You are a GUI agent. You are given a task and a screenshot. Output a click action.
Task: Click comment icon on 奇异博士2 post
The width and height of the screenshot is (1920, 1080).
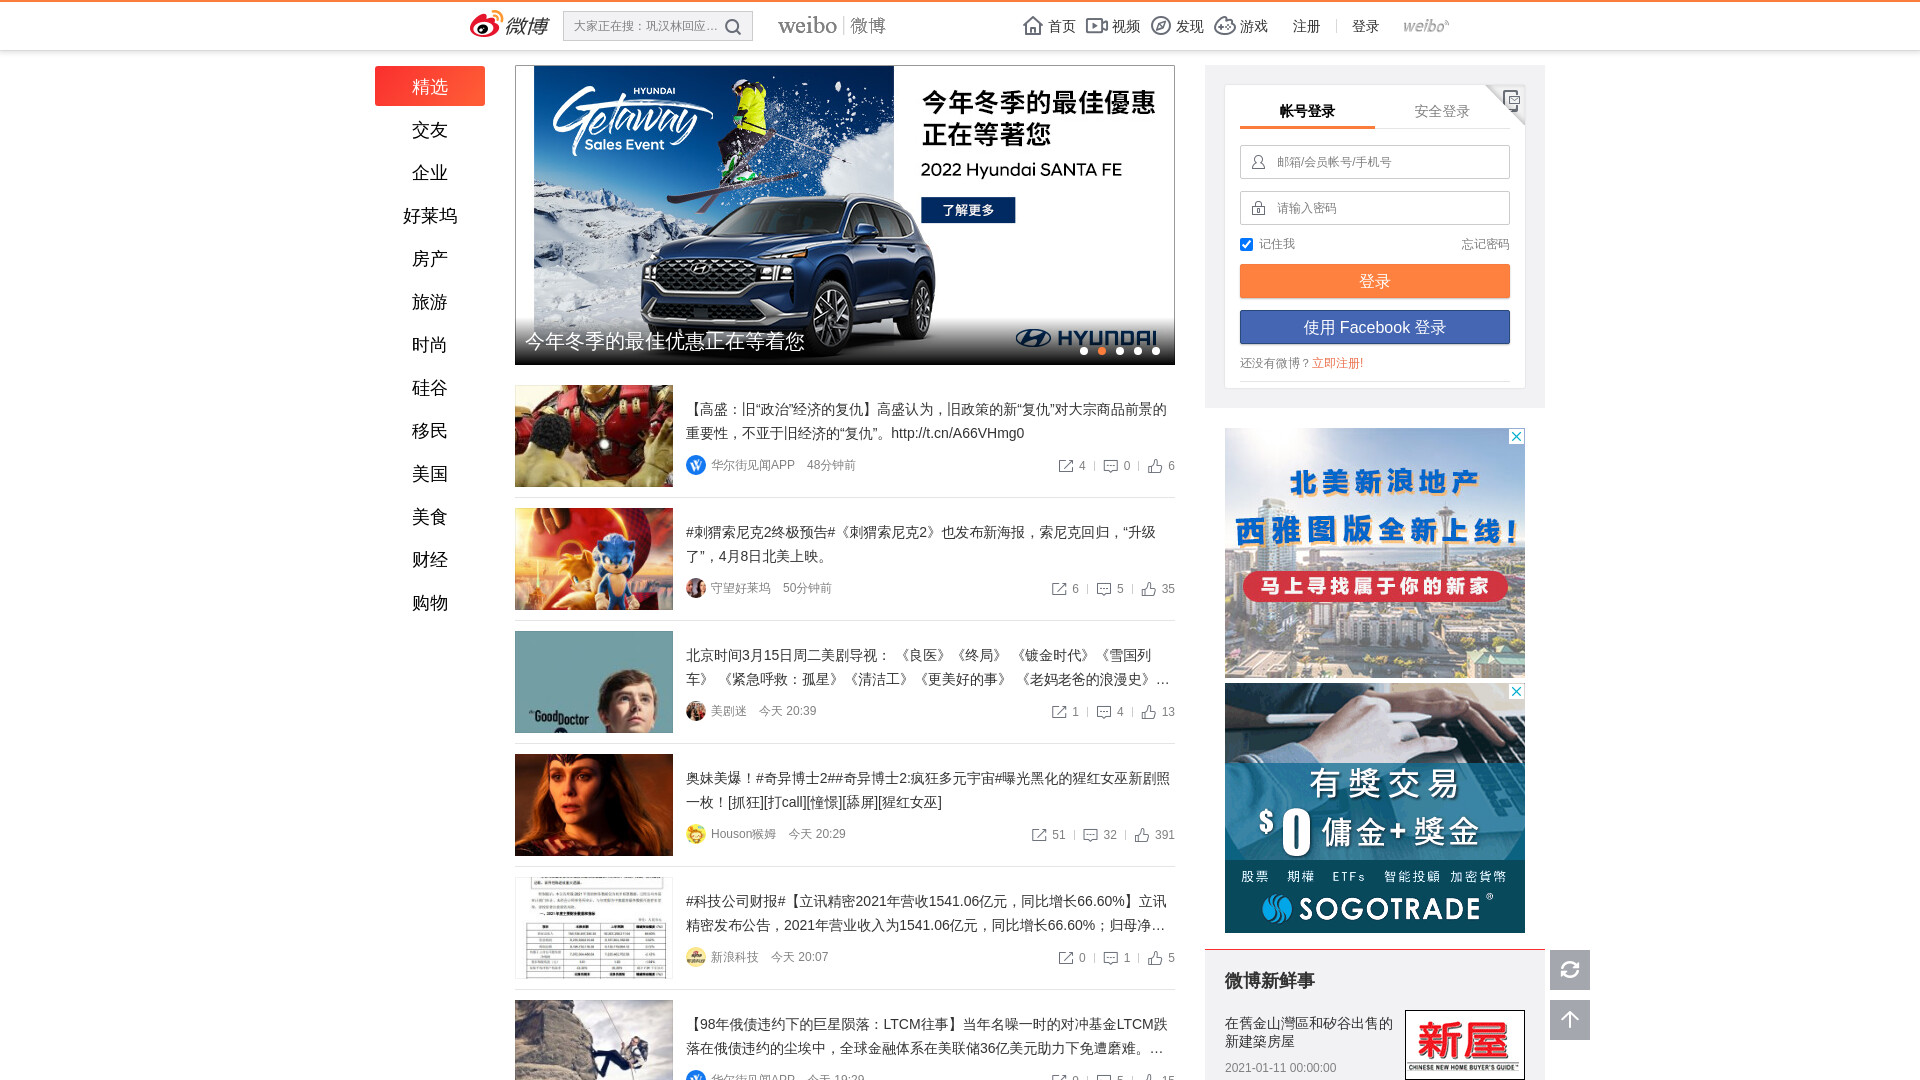click(1091, 835)
